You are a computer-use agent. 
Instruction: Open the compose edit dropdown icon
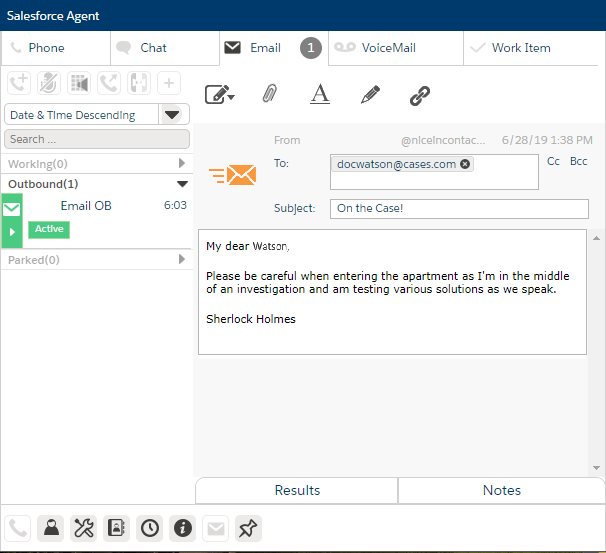point(220,94)
